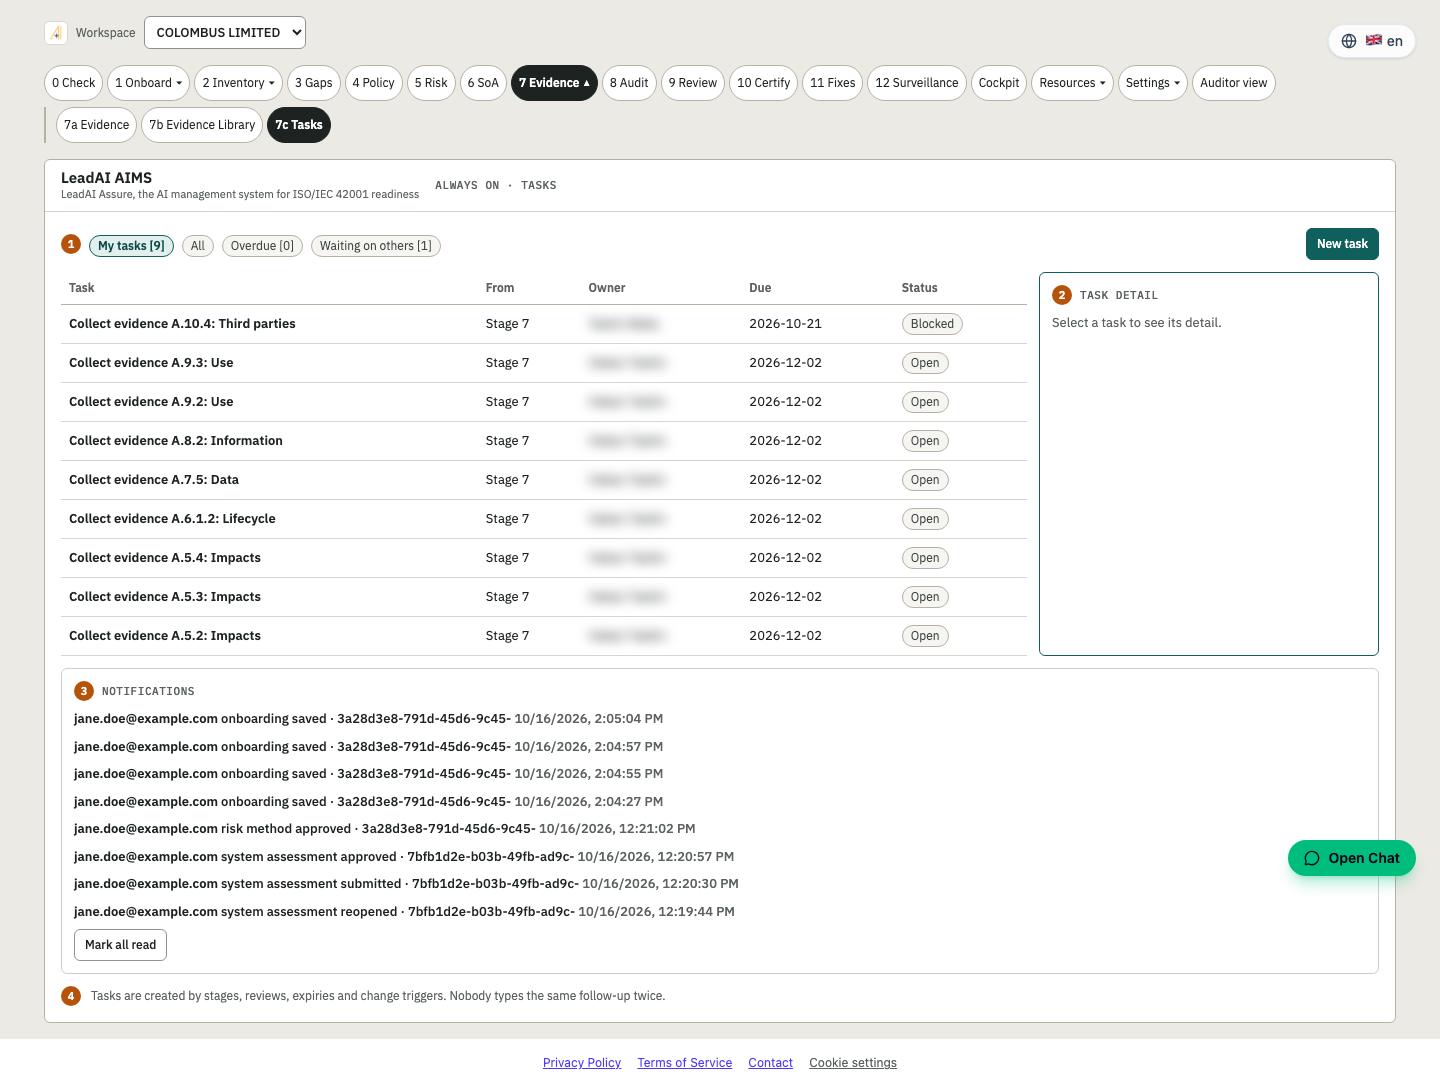
Task: Create a New task
Action: click(1342, 244)
